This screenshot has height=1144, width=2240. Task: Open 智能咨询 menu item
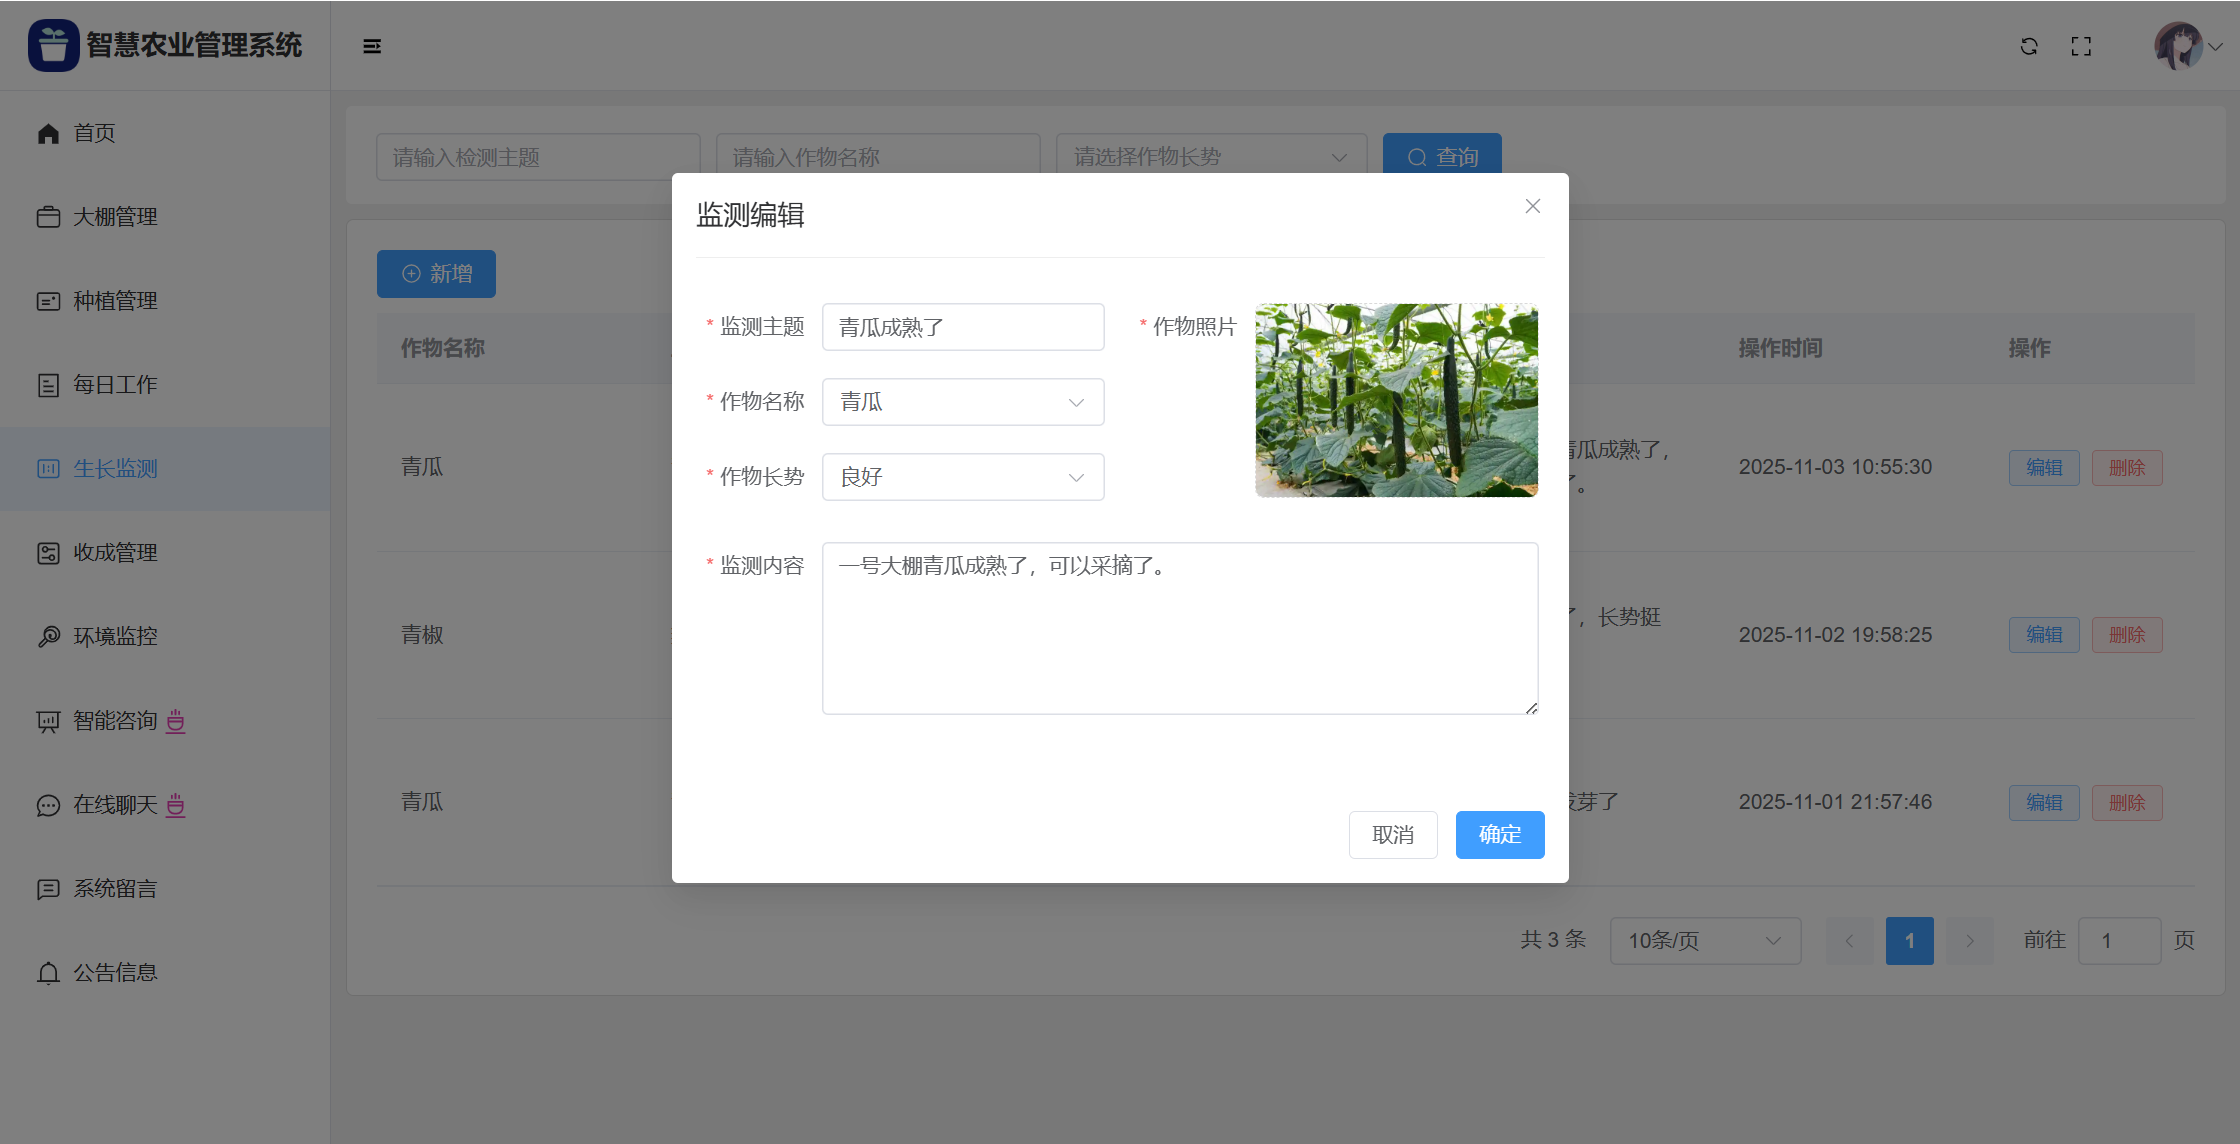click(x=115, y=721)
